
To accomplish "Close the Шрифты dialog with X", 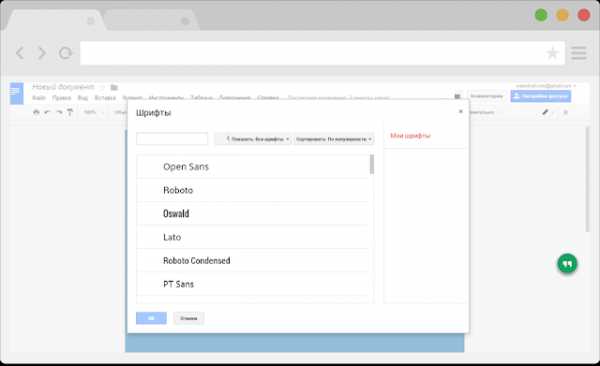I will tap(461, 111).
